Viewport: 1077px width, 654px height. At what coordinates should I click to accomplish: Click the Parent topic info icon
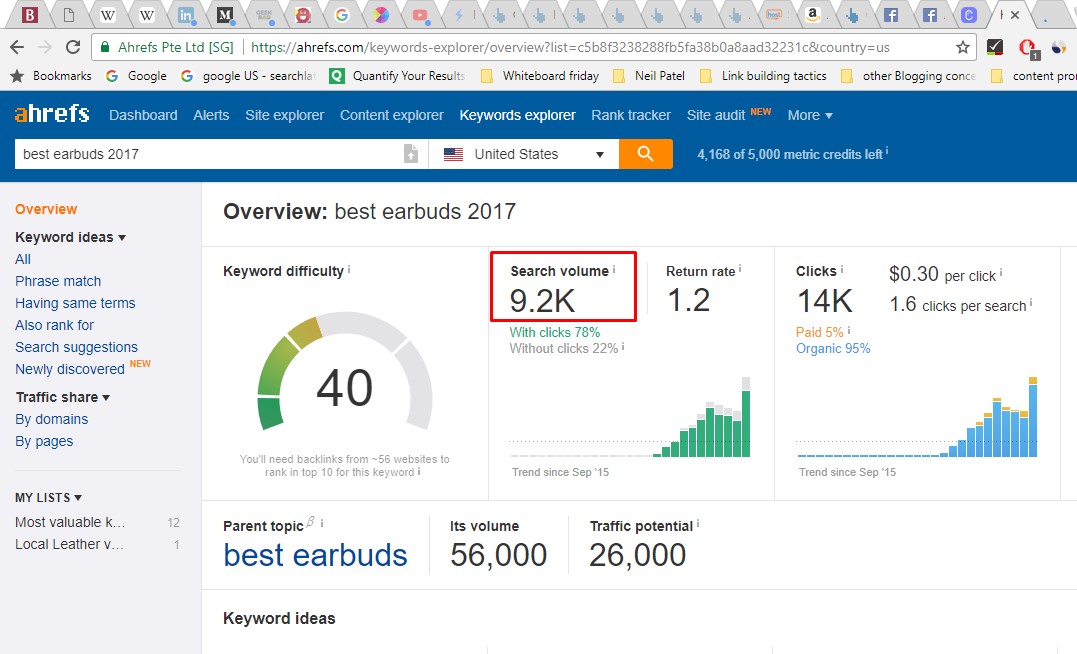(x=321, y=523)
